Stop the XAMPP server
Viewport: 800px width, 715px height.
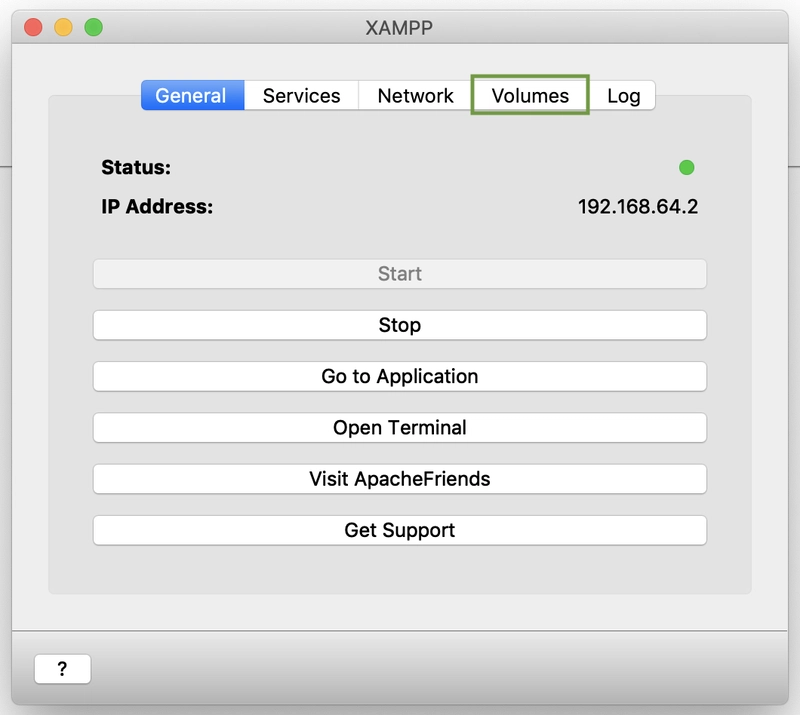pyautogui.click(x=399, y=325)
